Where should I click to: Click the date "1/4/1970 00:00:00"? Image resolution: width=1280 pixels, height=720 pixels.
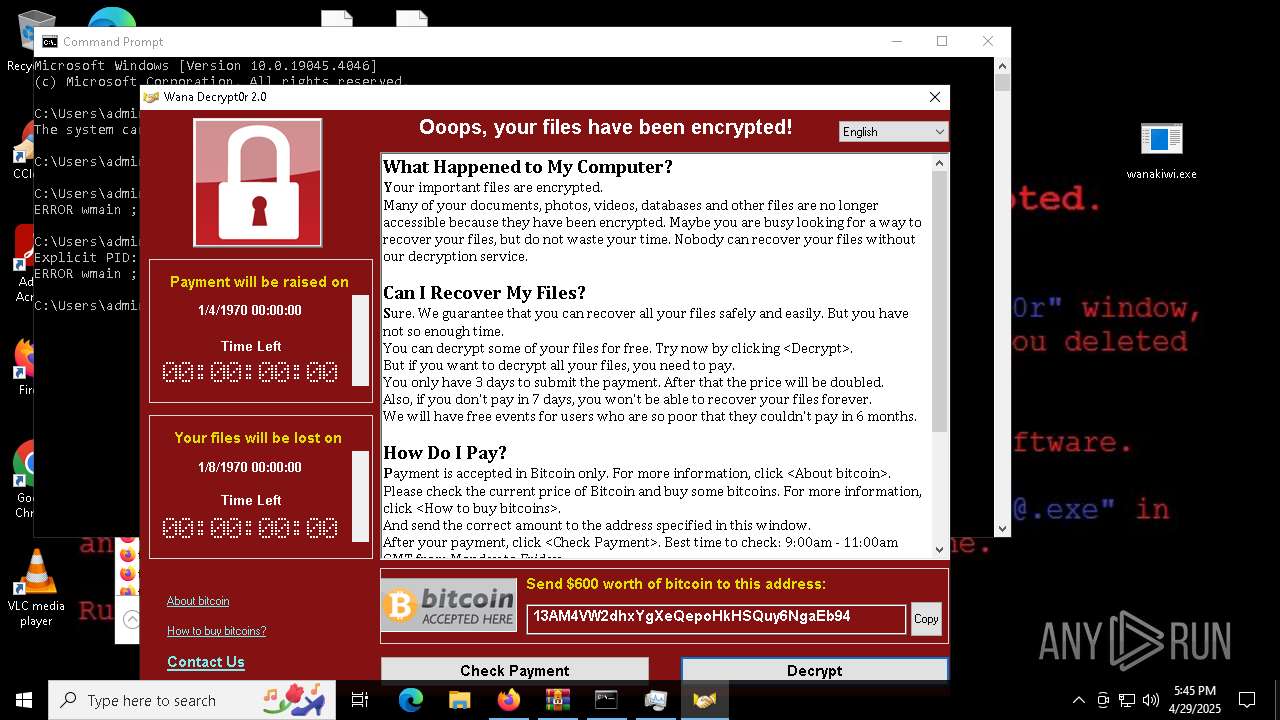pyautogui.click(x=250, y=310)
